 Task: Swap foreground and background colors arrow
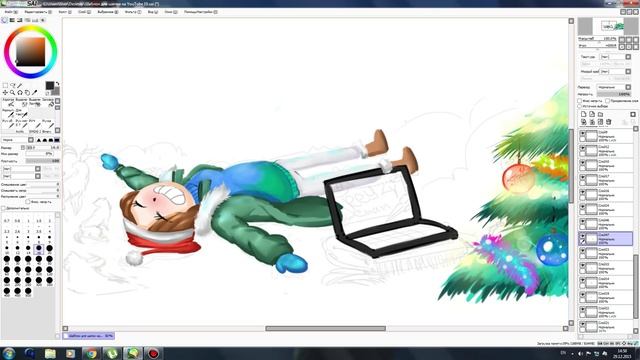click(x=57, y=84)
